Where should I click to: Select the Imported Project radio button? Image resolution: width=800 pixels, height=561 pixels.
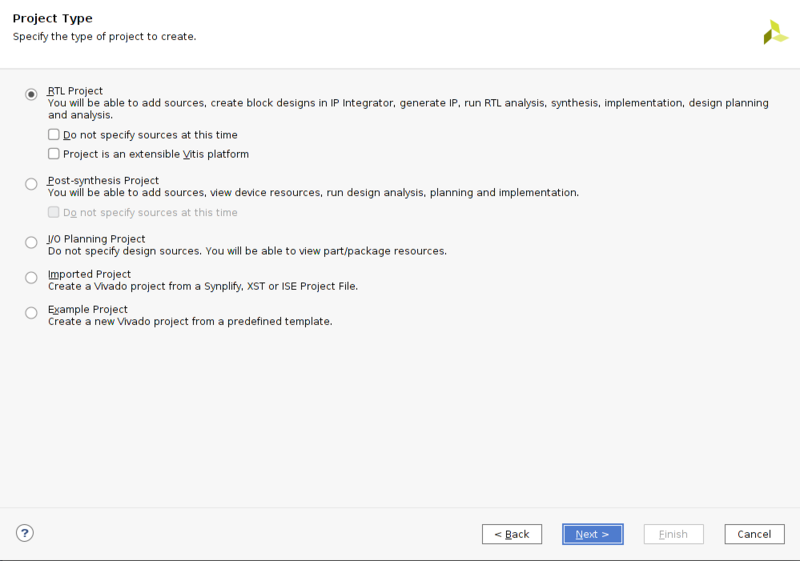(x=31, y=277)
